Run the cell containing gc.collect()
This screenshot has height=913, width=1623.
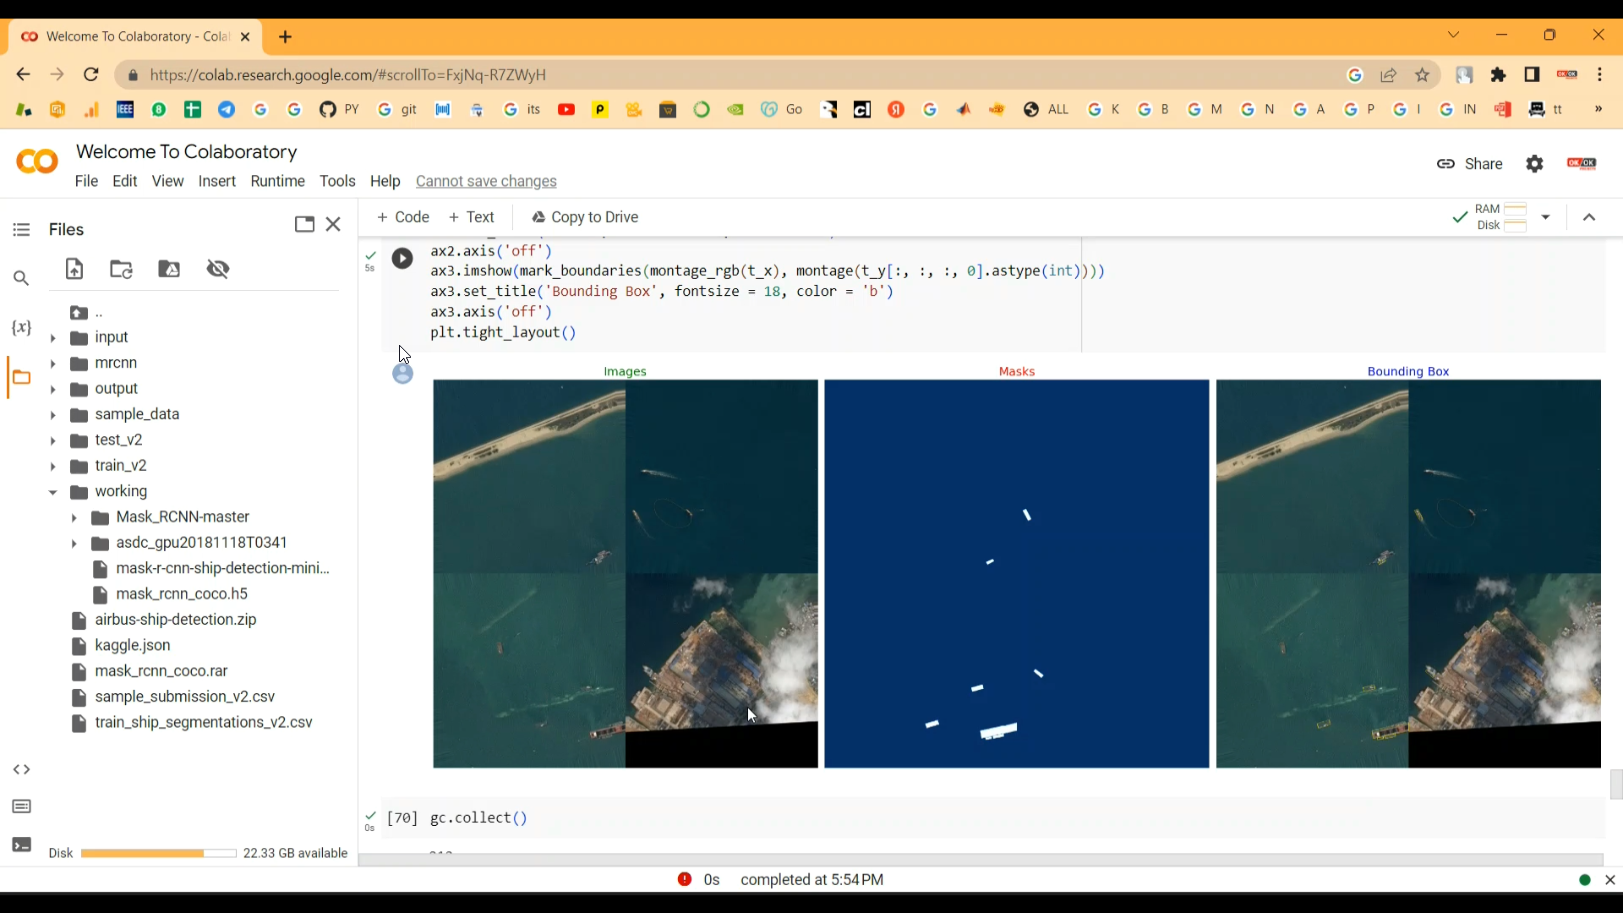400,817
